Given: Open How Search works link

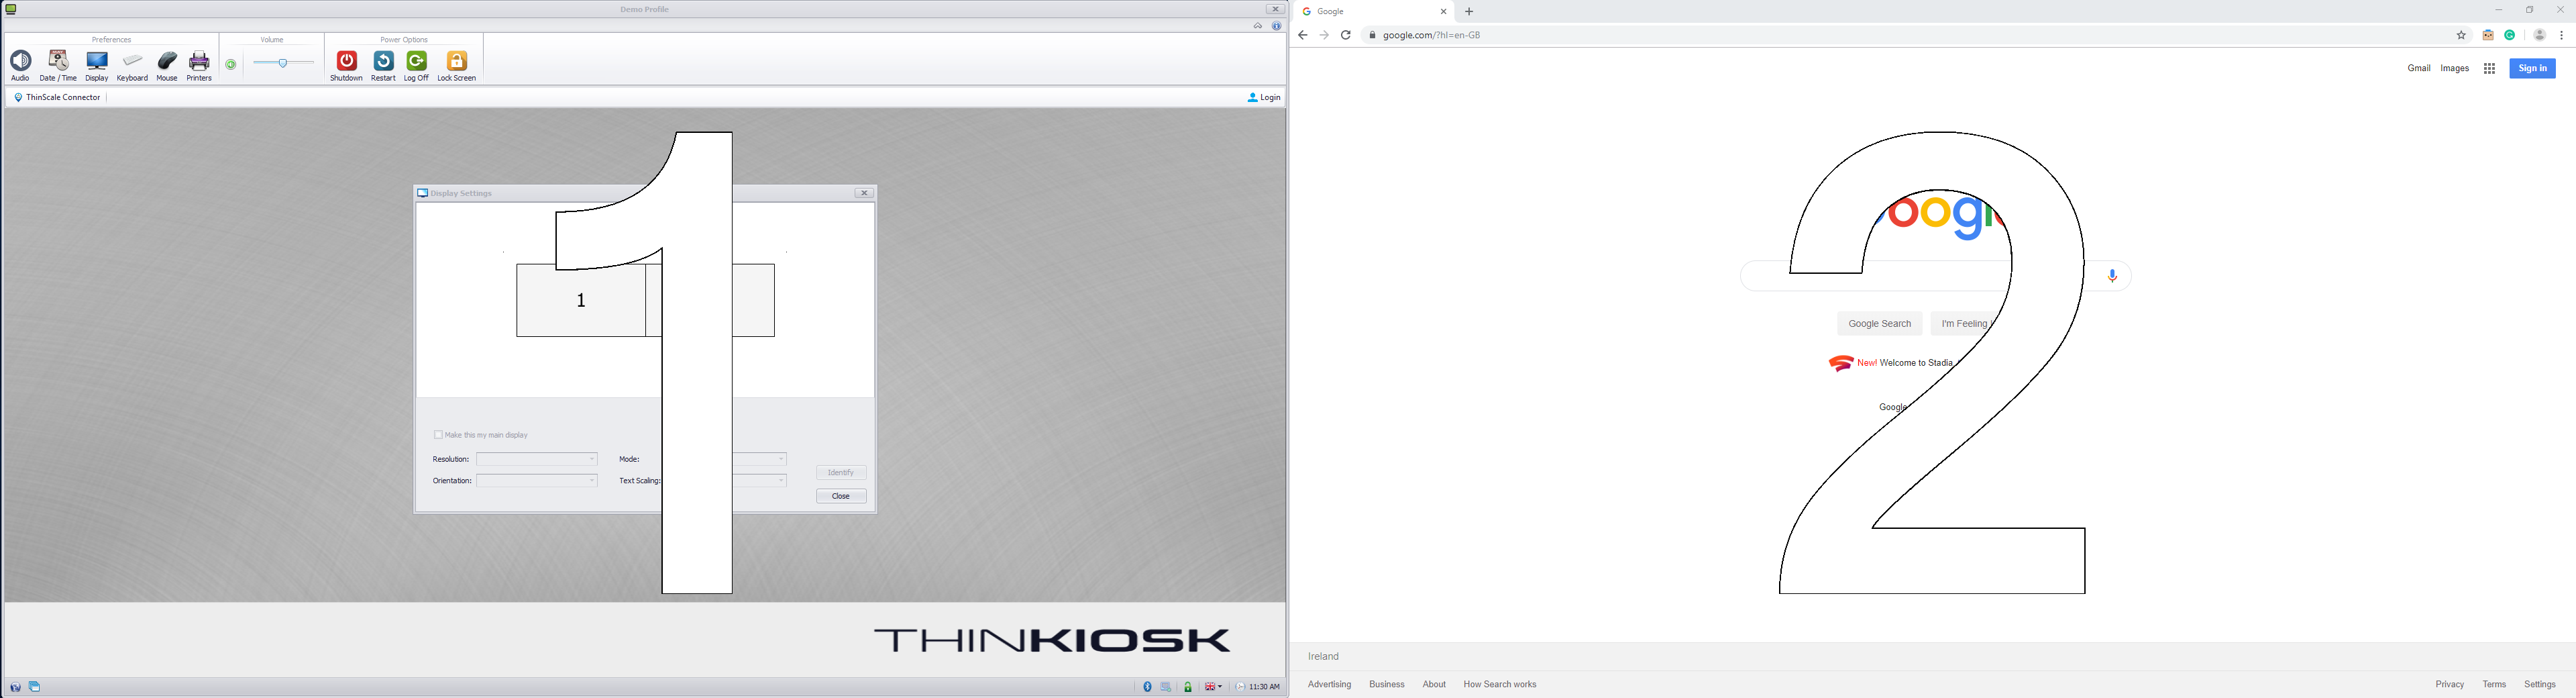Looking at the screenshot, I should click(x=1500, y=685).
